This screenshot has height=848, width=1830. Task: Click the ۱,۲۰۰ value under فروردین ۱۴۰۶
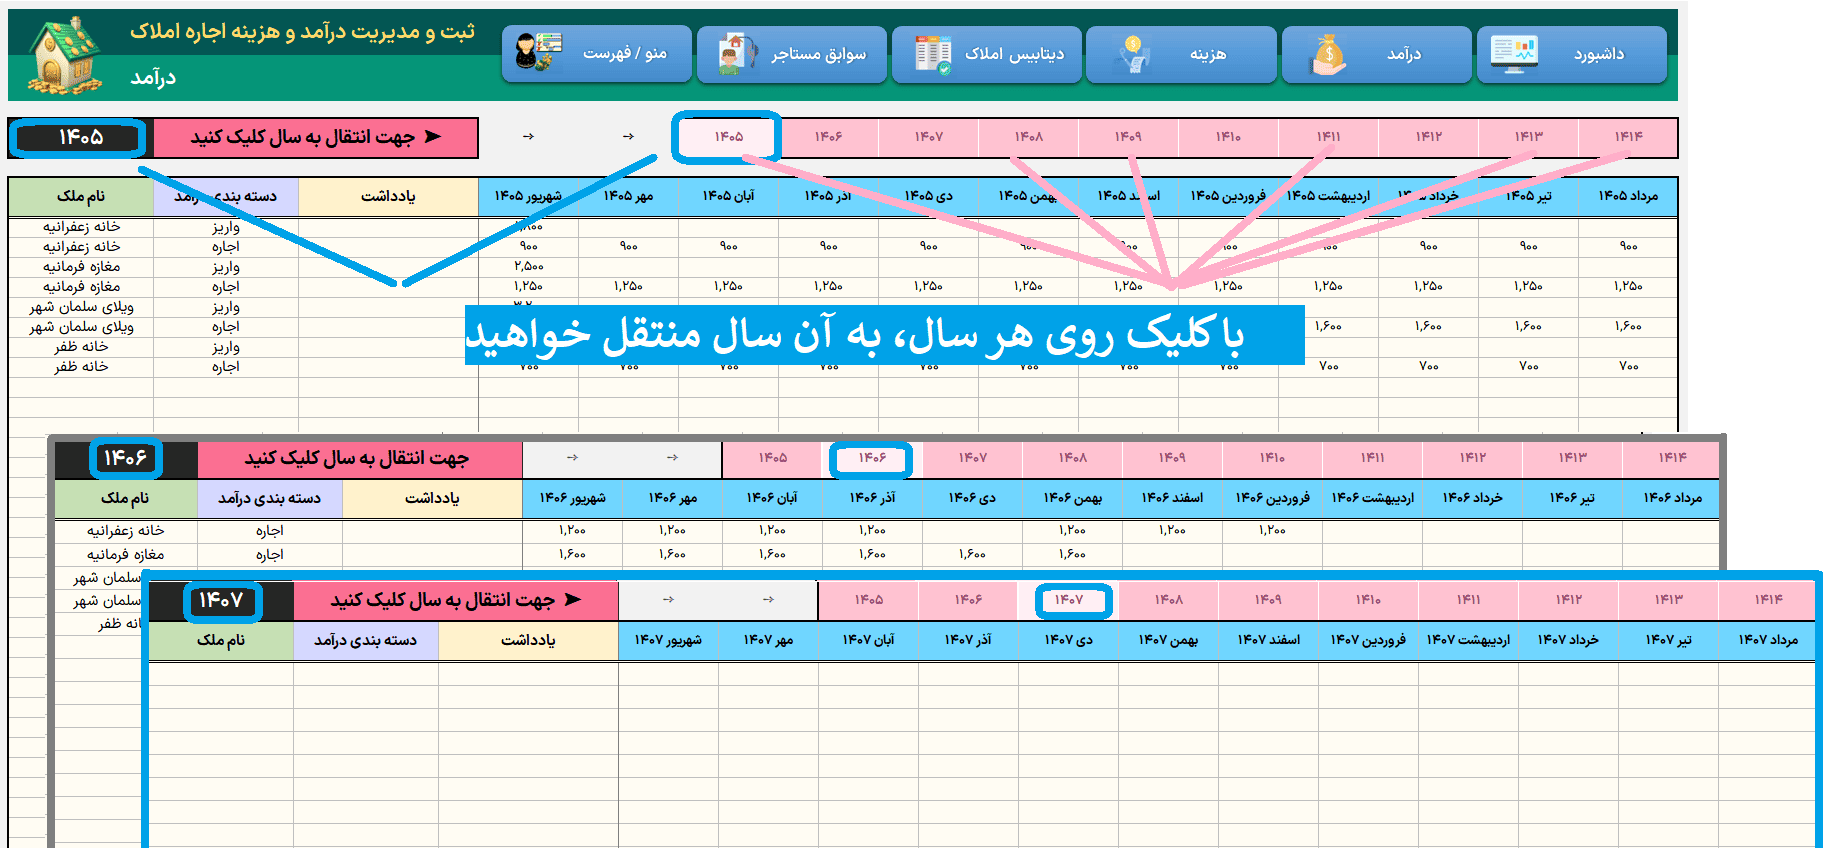point(1272,531)
